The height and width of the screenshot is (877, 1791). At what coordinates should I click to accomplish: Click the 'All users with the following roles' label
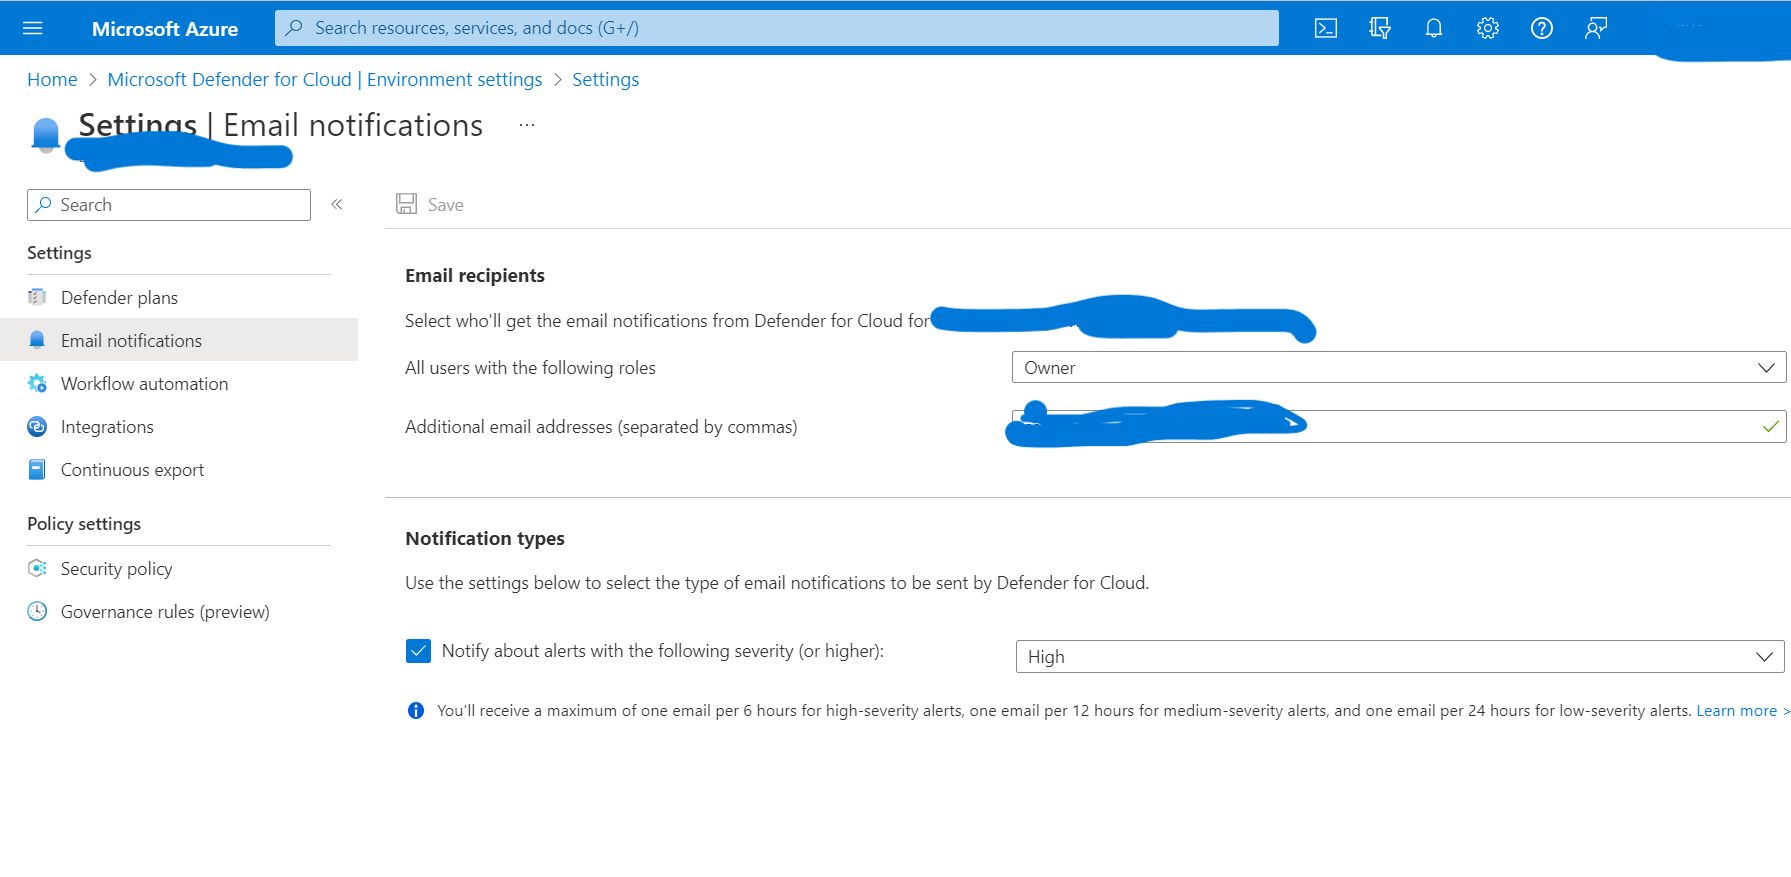pyautogui.click(x=530, y=367)
